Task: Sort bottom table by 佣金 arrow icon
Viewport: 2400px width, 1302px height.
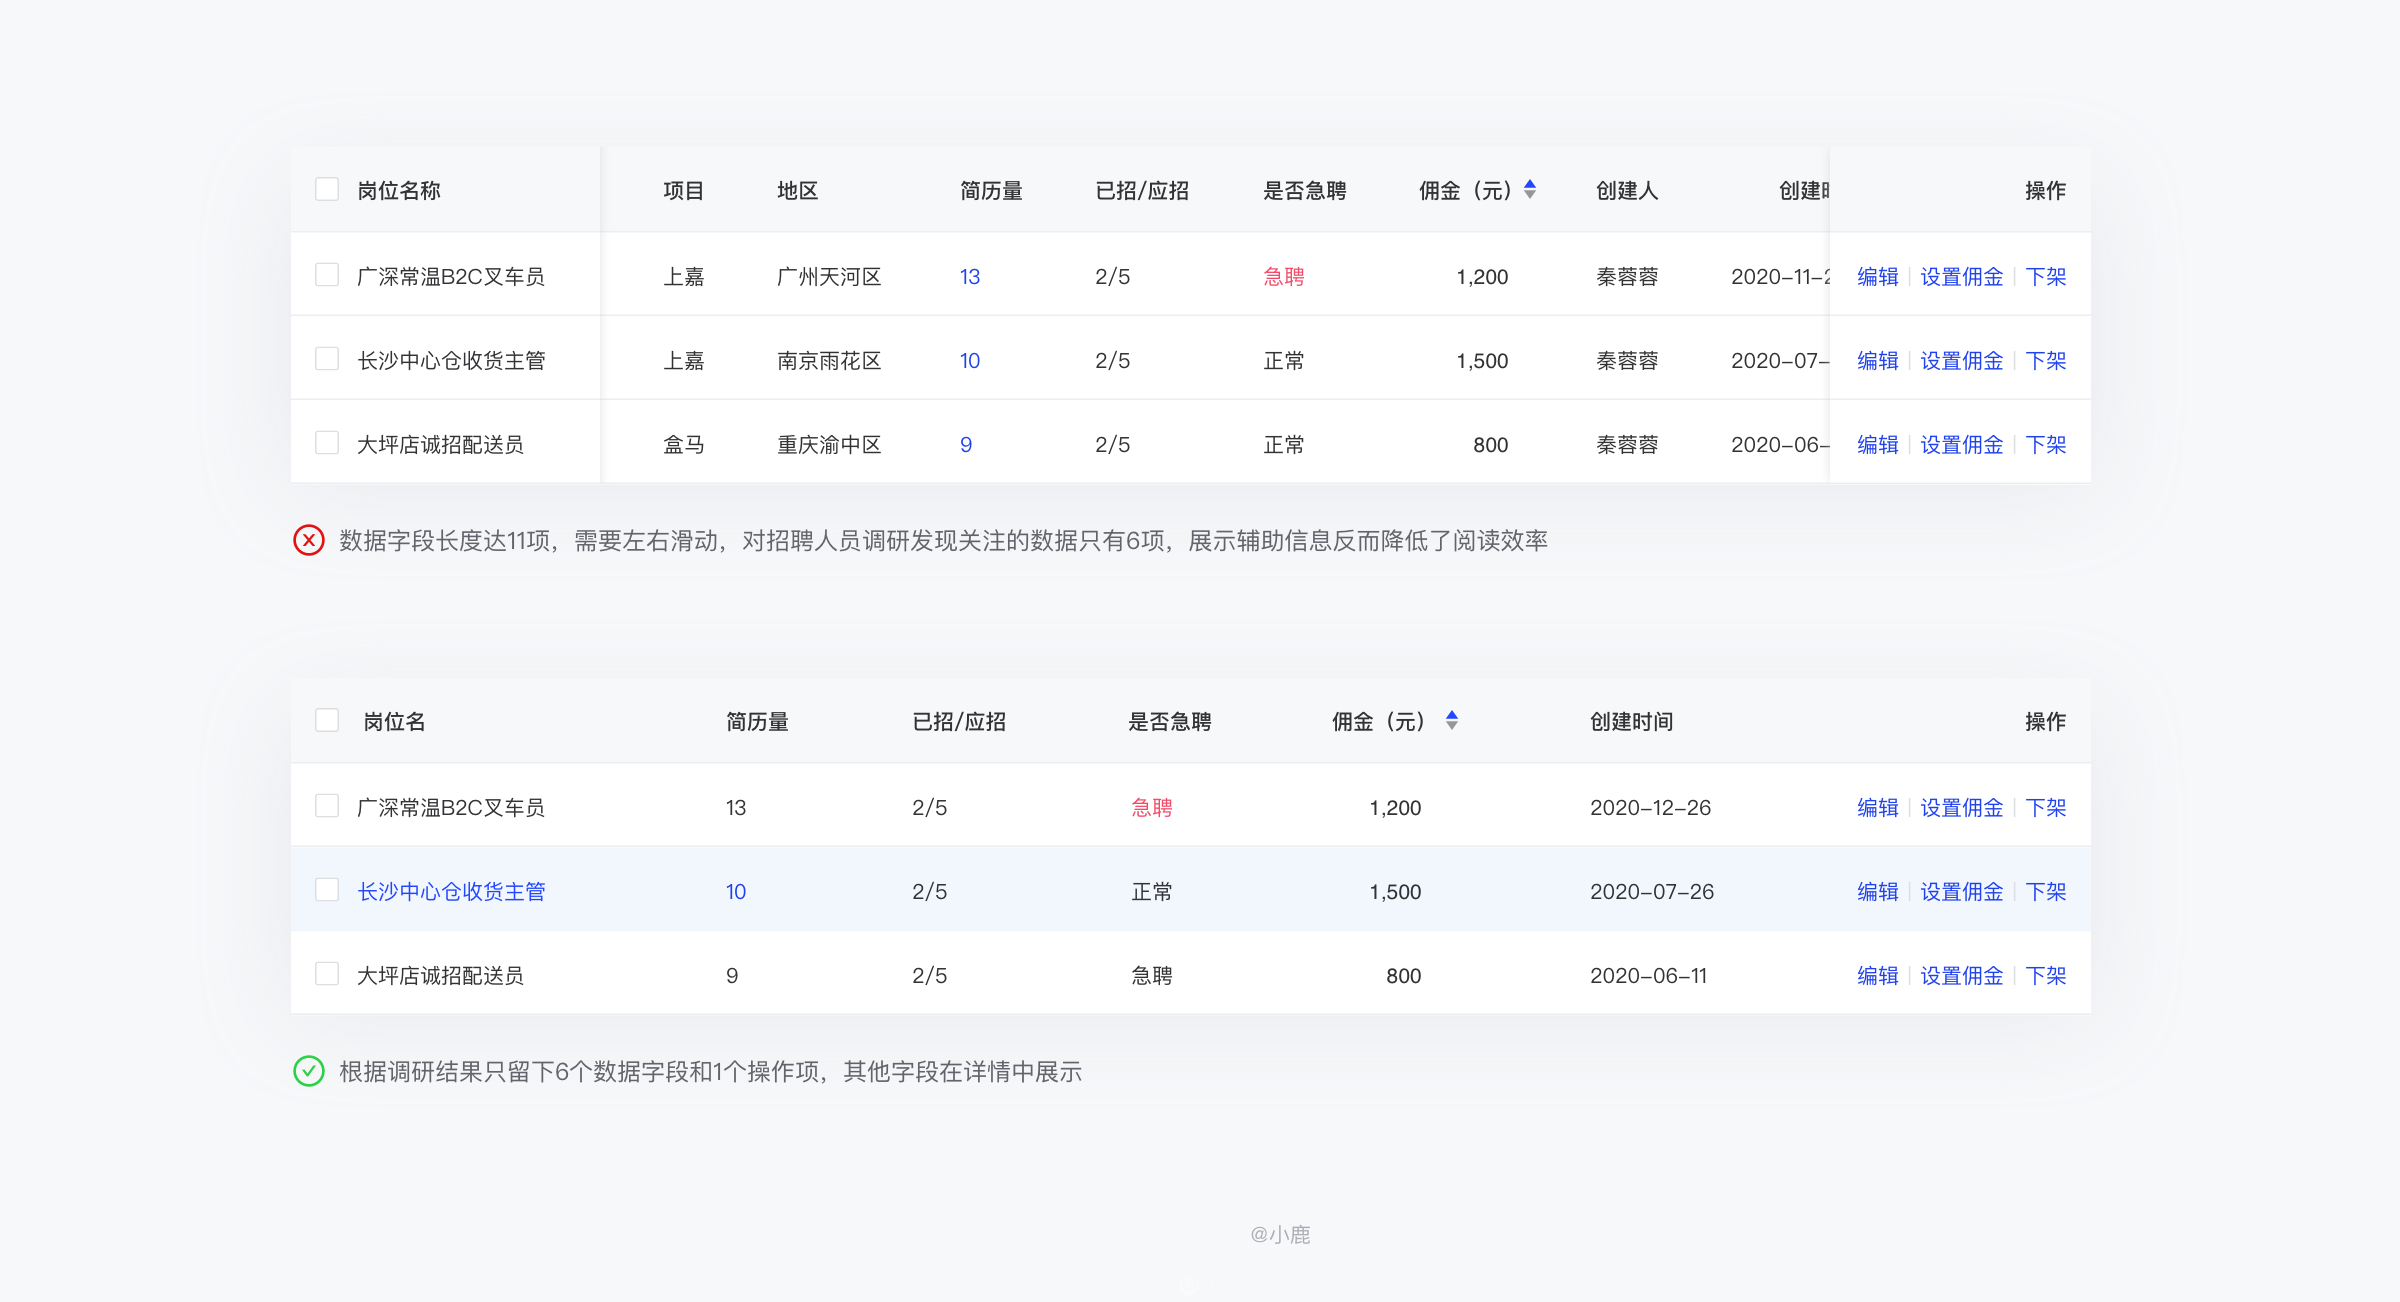Action: click(x=1451, y=720)
